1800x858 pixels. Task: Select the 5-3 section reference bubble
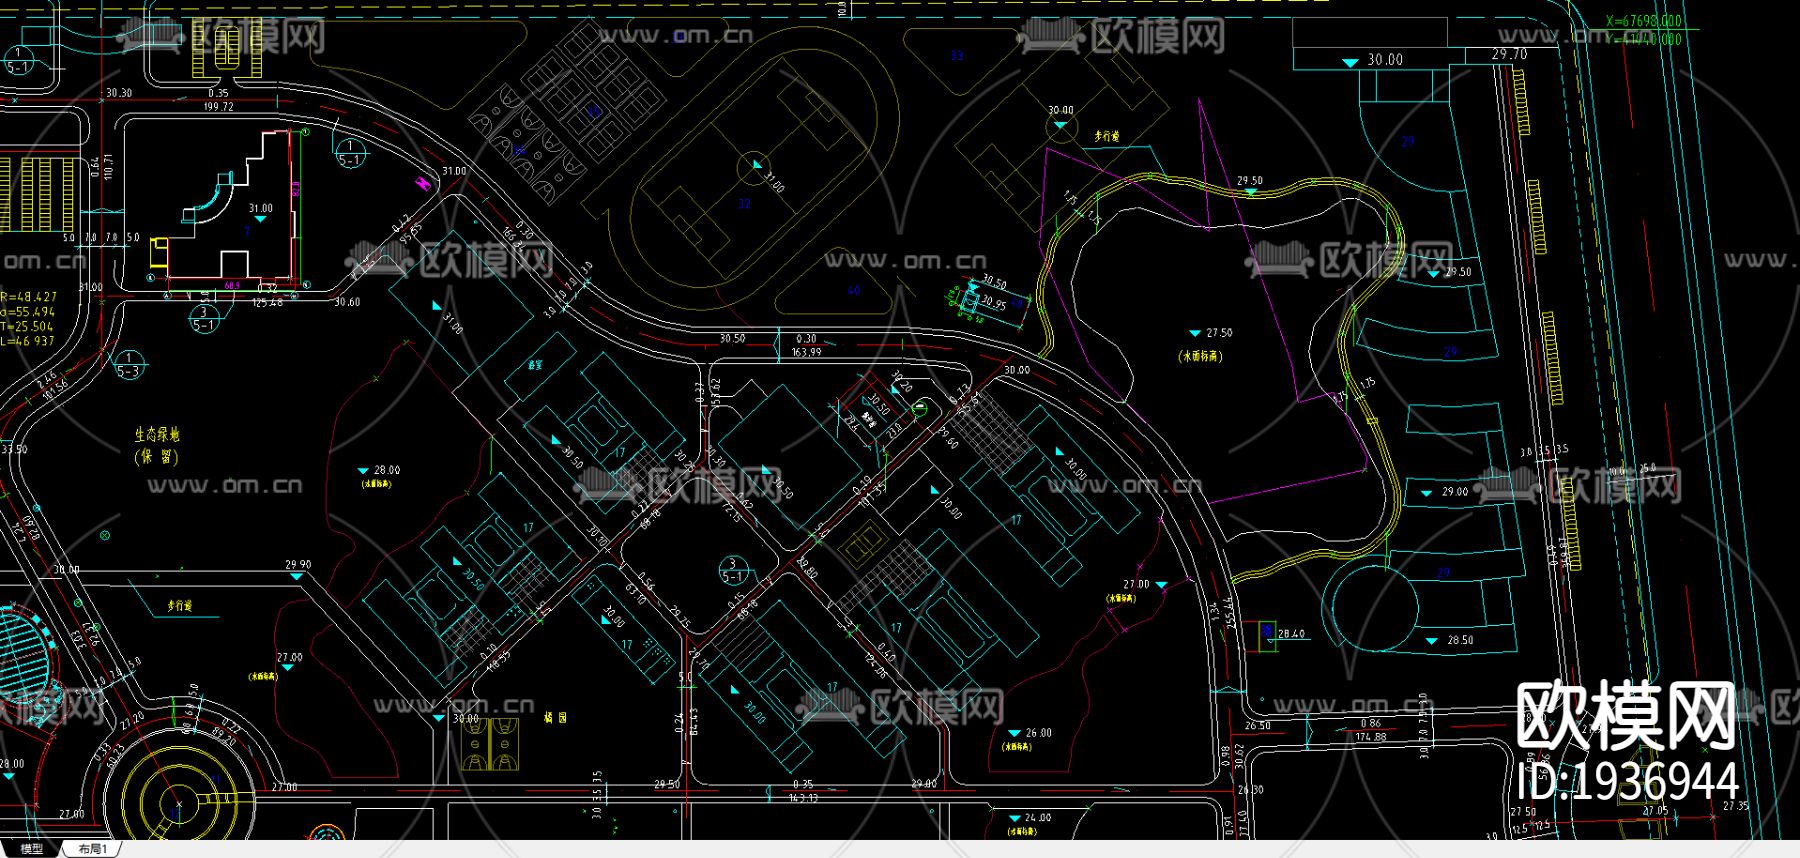129,365
